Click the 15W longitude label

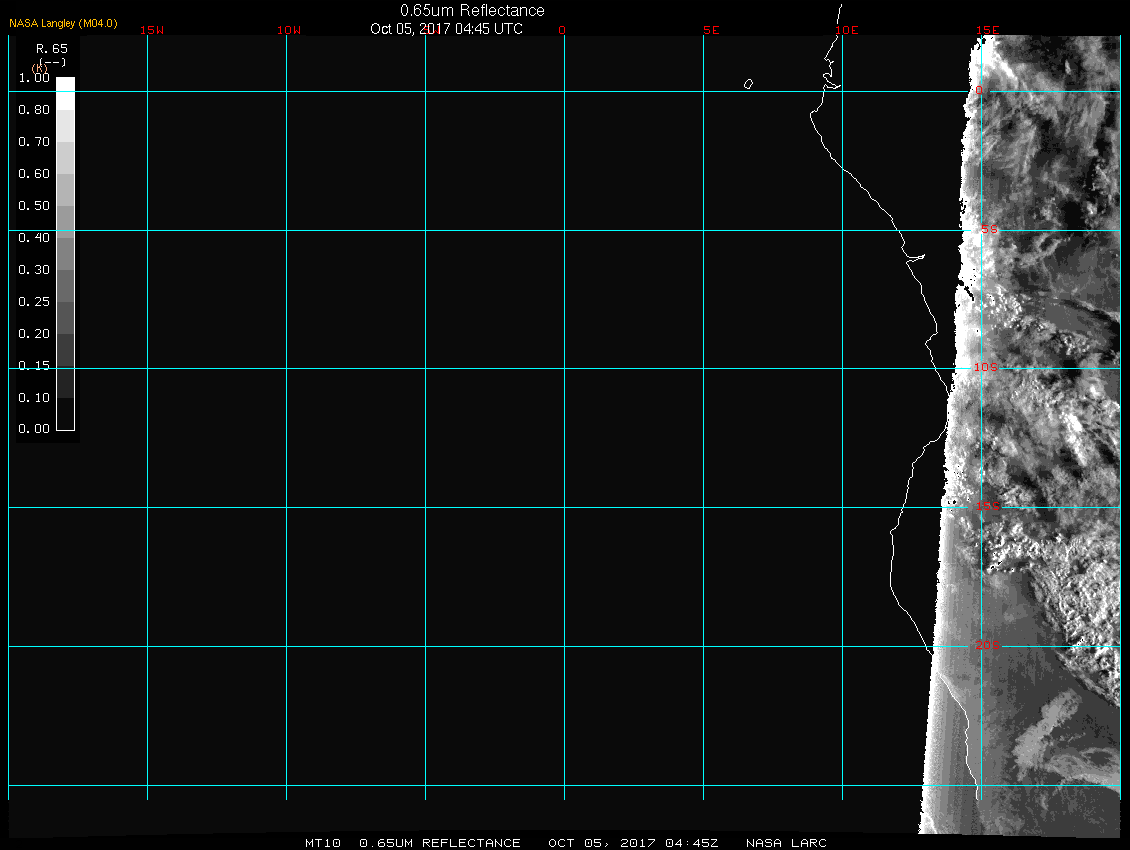click(152, 30)
